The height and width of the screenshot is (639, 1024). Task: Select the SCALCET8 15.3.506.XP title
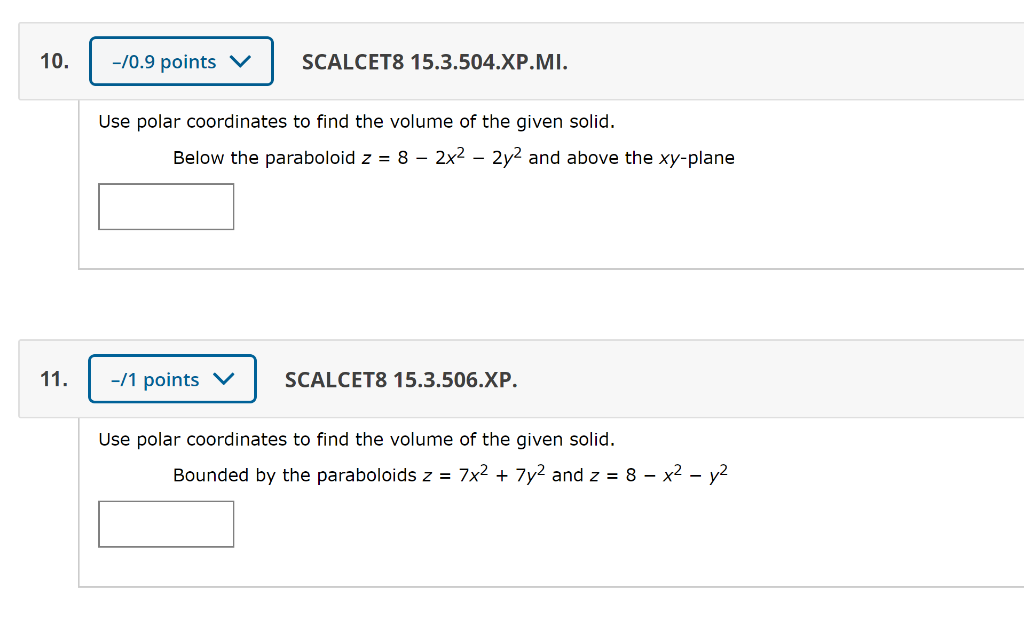click(x=400, y=380)
